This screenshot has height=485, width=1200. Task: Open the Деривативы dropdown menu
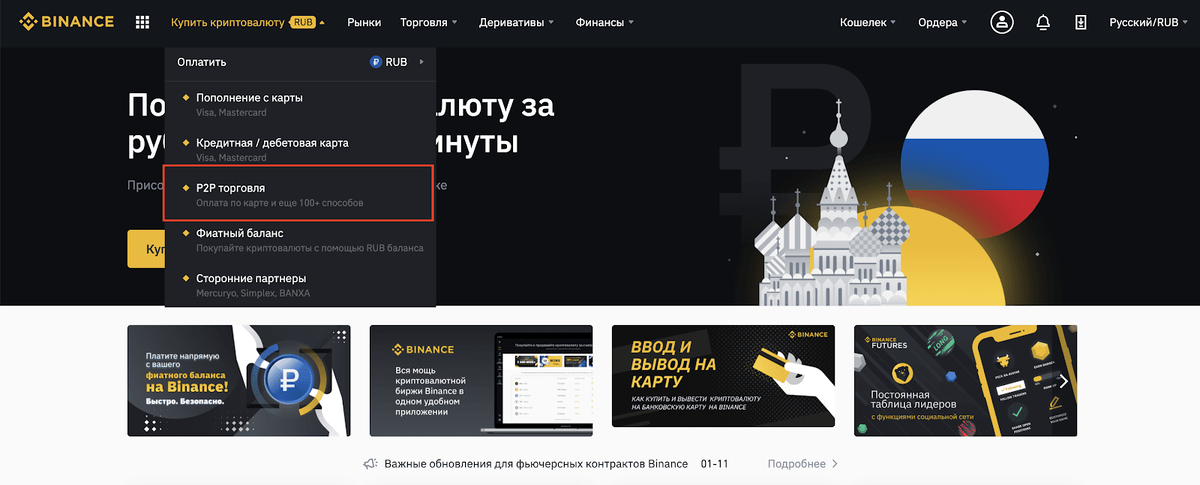pyautogui.click(x=517, y=22)
